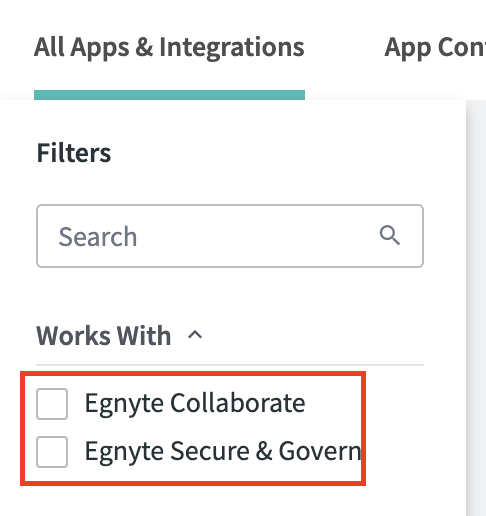Click the gray area right of Filters panel

point(476,307)
